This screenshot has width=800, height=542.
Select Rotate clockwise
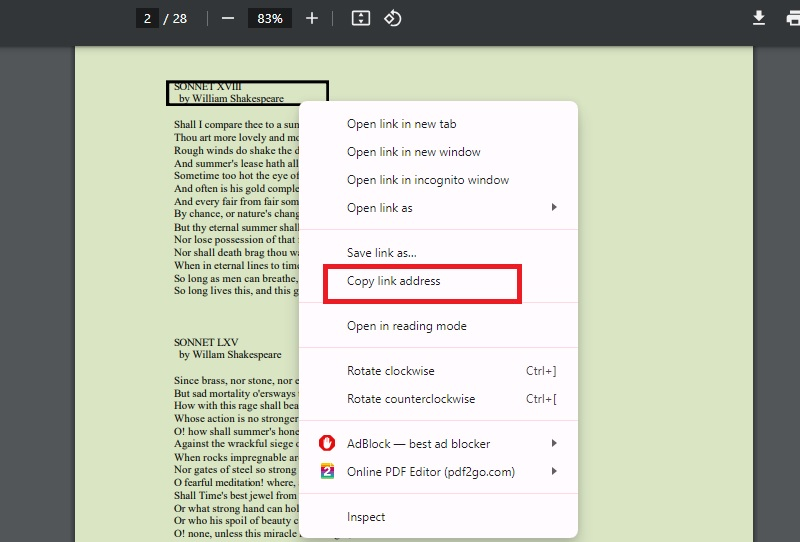[438, 371]
